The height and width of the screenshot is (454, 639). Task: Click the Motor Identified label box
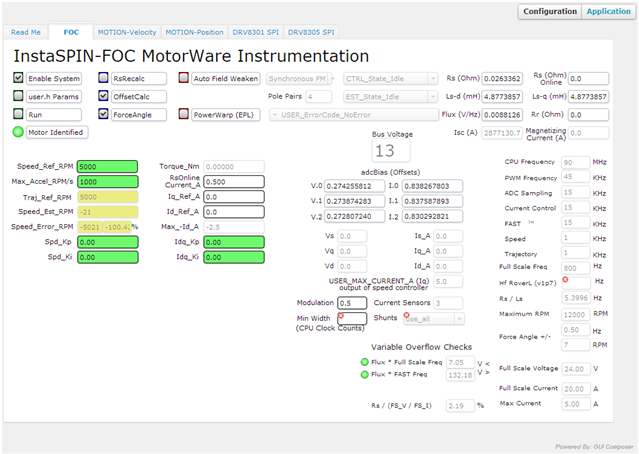pos(57,132)
